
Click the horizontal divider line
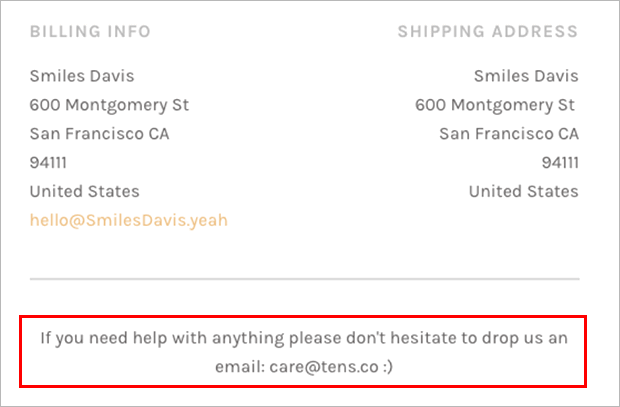(x=304, y=279)
